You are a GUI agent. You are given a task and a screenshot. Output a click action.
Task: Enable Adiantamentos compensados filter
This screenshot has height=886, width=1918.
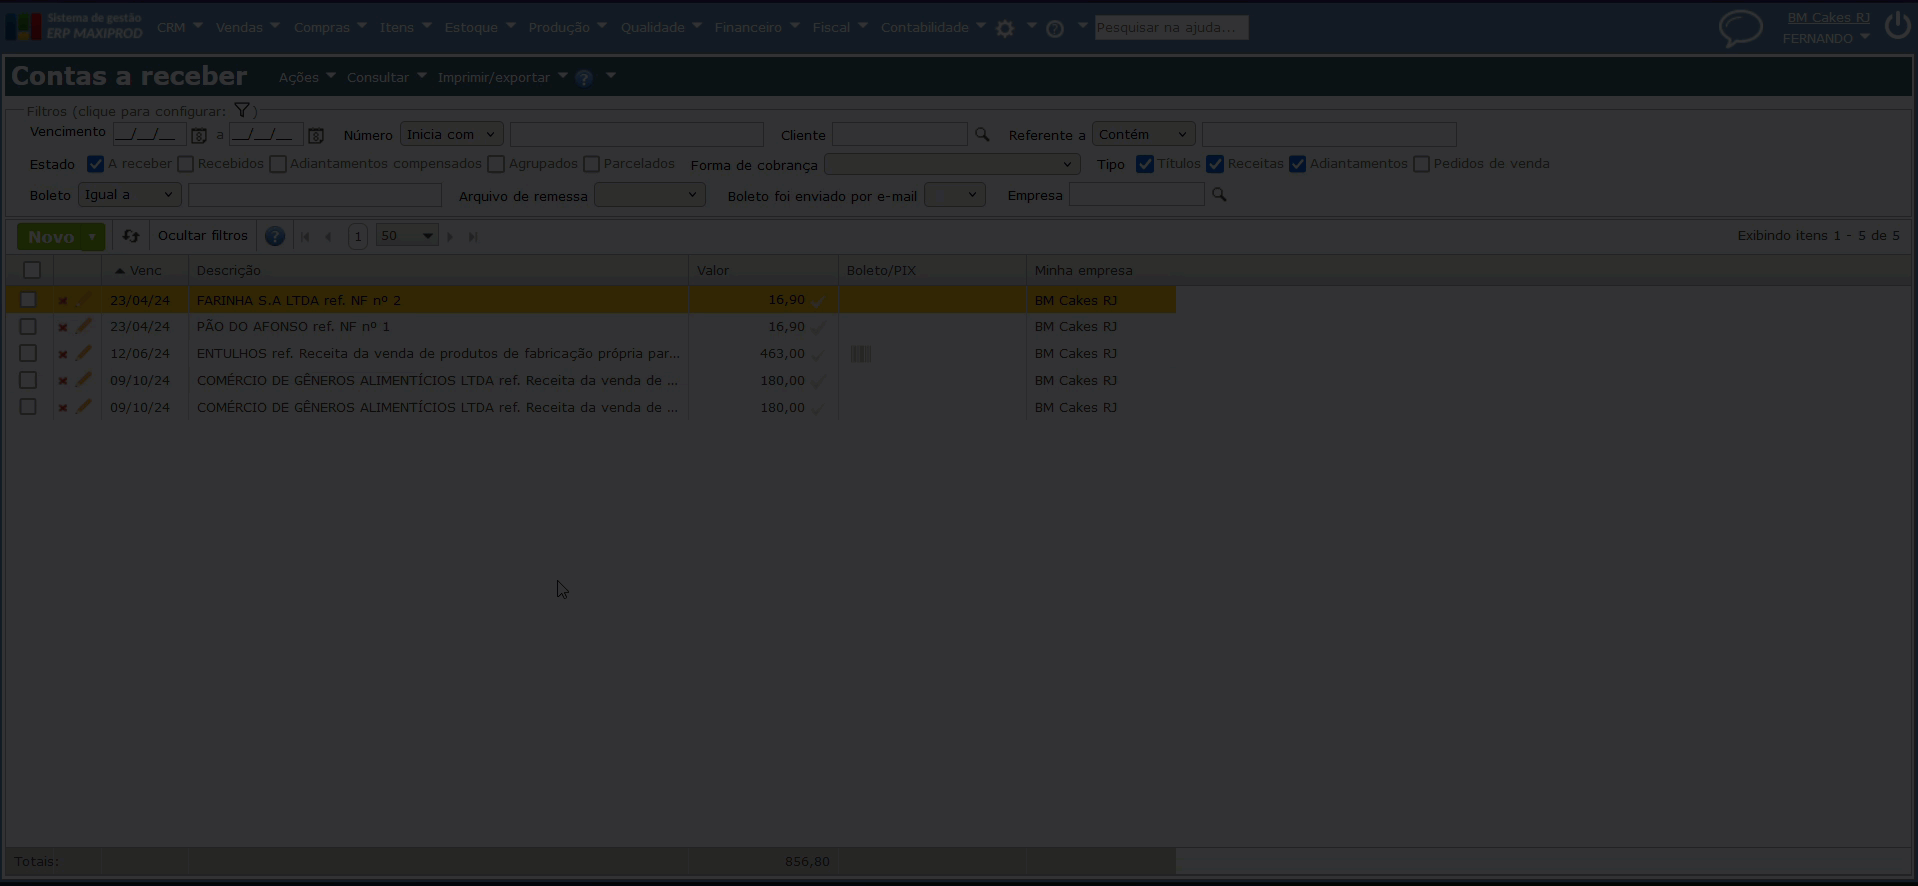(278, 164)
